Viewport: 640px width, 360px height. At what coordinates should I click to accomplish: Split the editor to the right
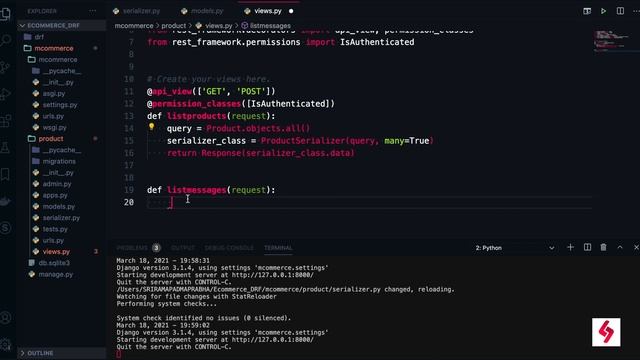pyautogui.click(x=620, y=11)
